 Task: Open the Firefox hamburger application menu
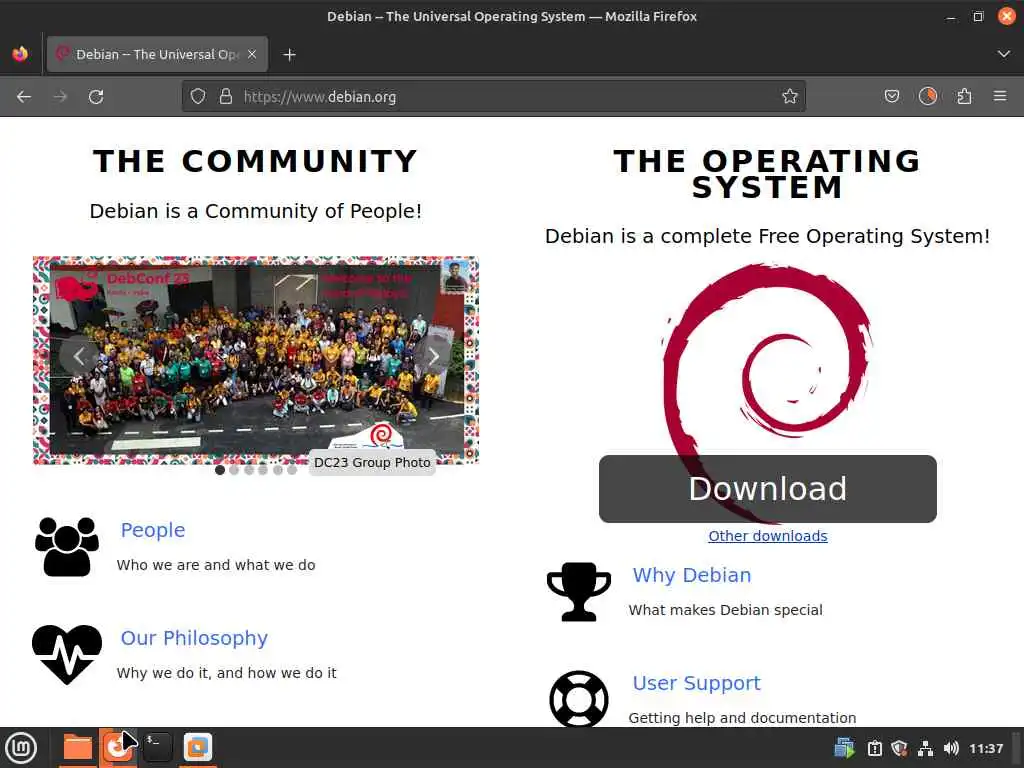click(x=1000, y=96)
